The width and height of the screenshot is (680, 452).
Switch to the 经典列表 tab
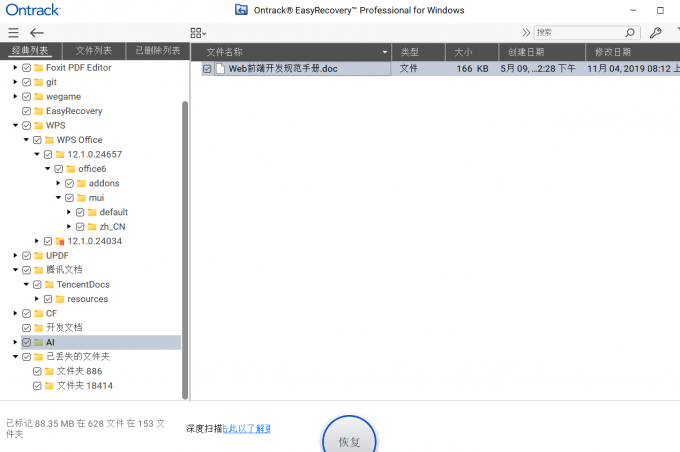pyautogui.click(x=30, y=50)
